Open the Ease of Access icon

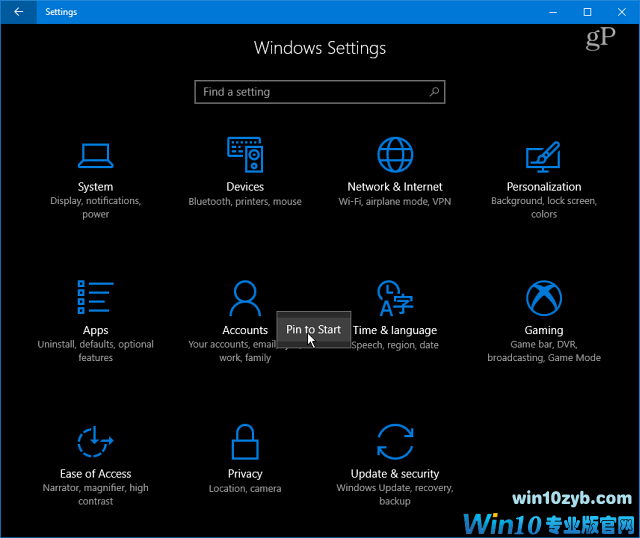pyautogui.click(x=95, y=442)
